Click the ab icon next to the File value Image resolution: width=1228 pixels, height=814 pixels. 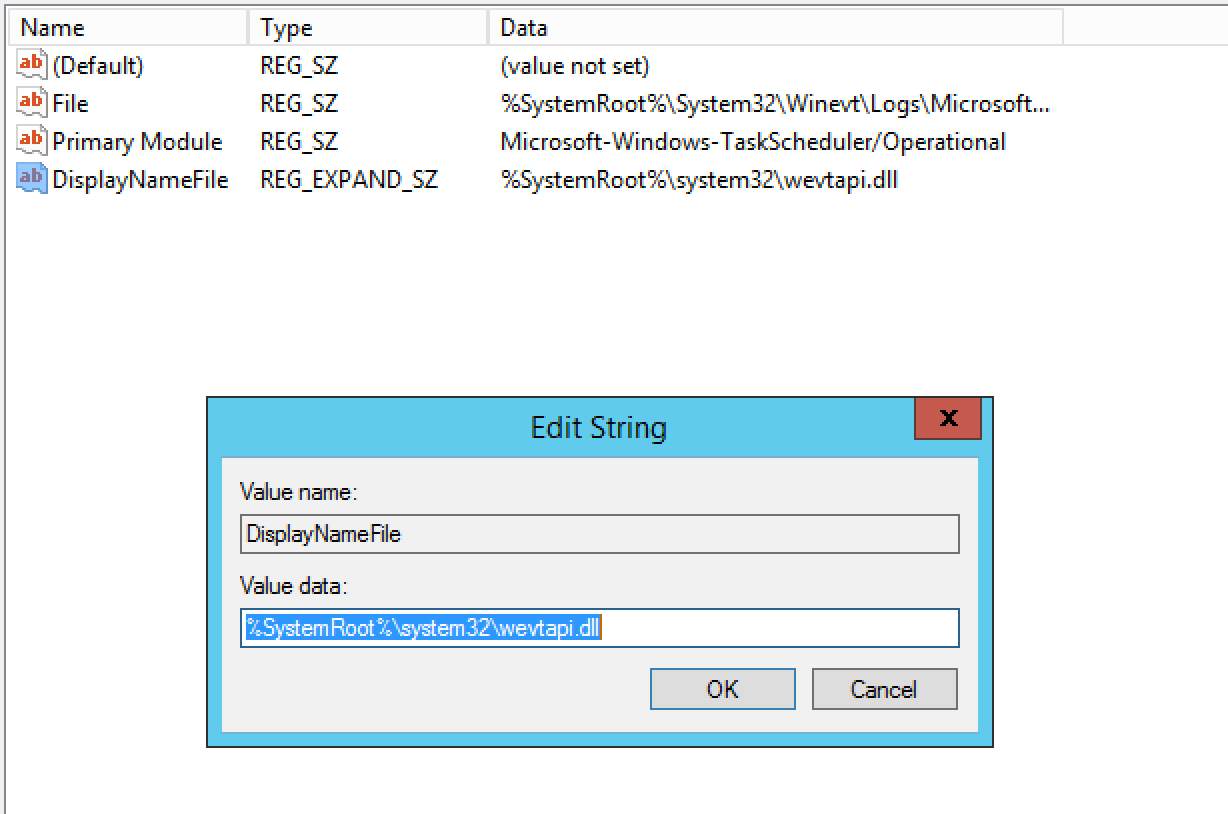tap(31, 103)
